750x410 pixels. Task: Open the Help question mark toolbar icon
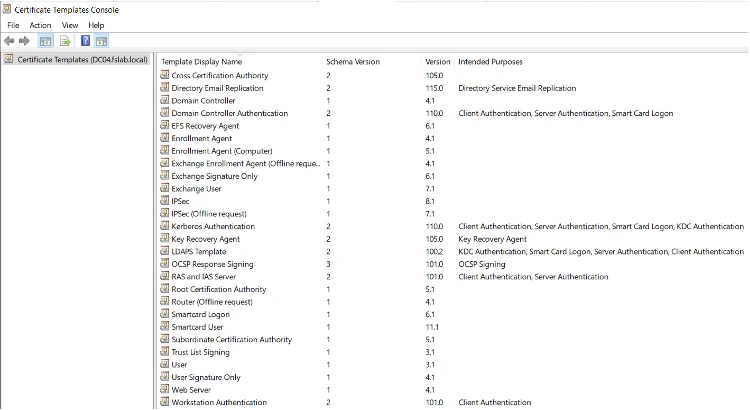[x=85, y=41]
